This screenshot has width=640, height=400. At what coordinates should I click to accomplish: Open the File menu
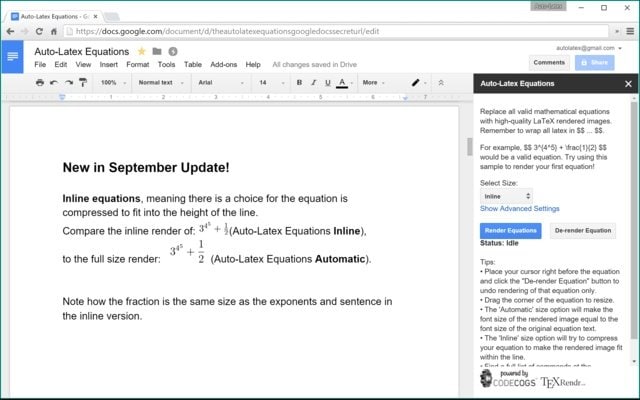(x=40, y=64)
